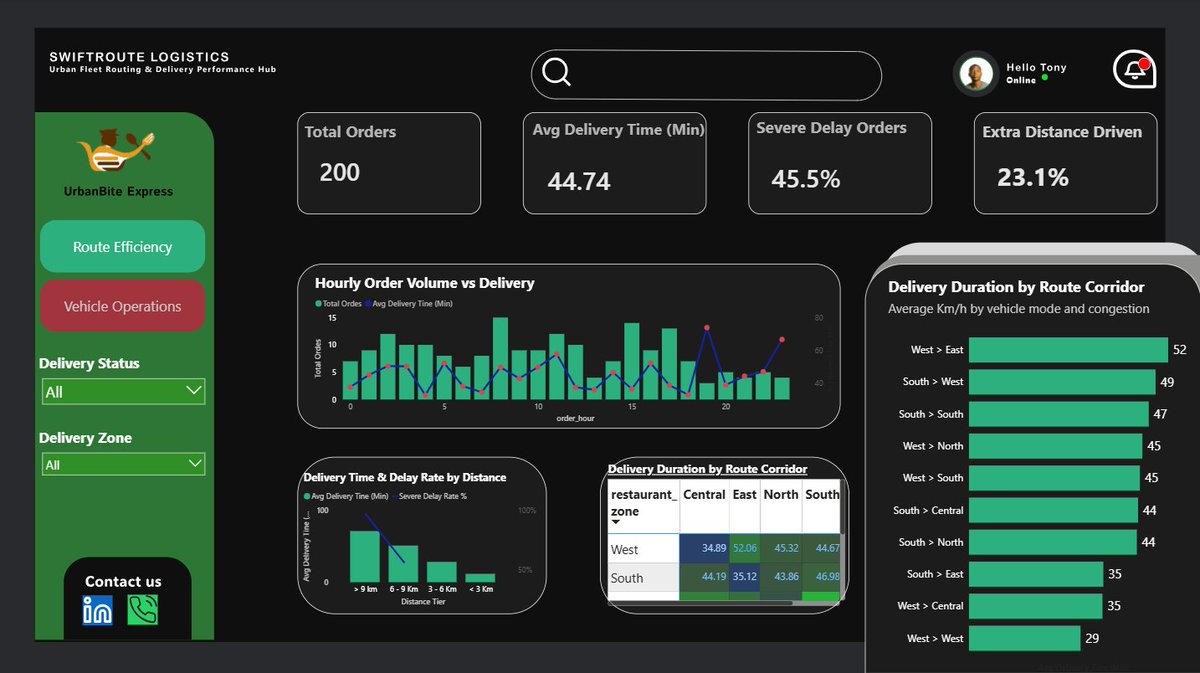Click the South > Central bar

pos(1053,510)
